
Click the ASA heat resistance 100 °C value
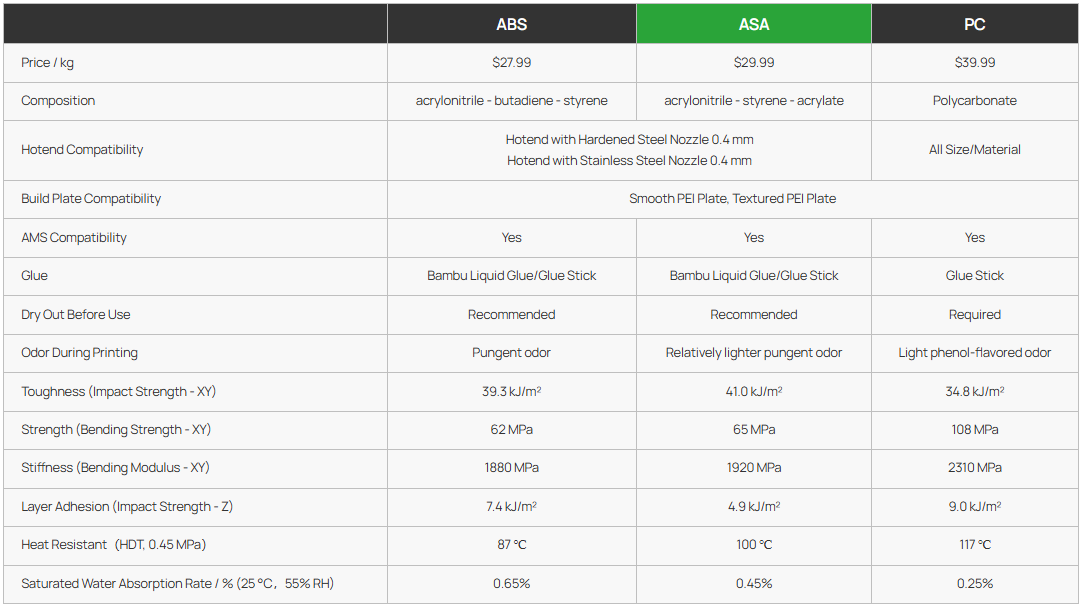point(754,545)
